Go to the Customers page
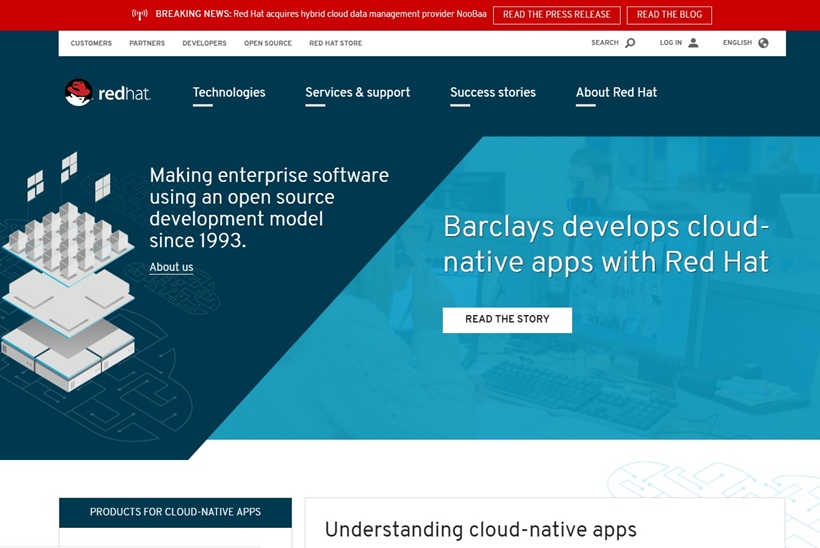Screen dimensions: 820x548 pyautogui.click(x=91, y=43)
